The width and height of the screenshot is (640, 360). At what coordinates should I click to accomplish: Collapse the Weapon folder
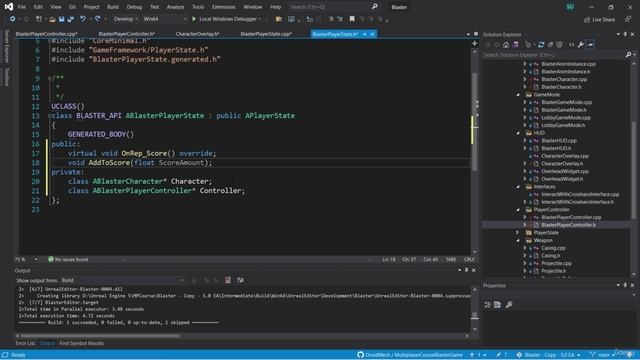click(x=518, y=240)
